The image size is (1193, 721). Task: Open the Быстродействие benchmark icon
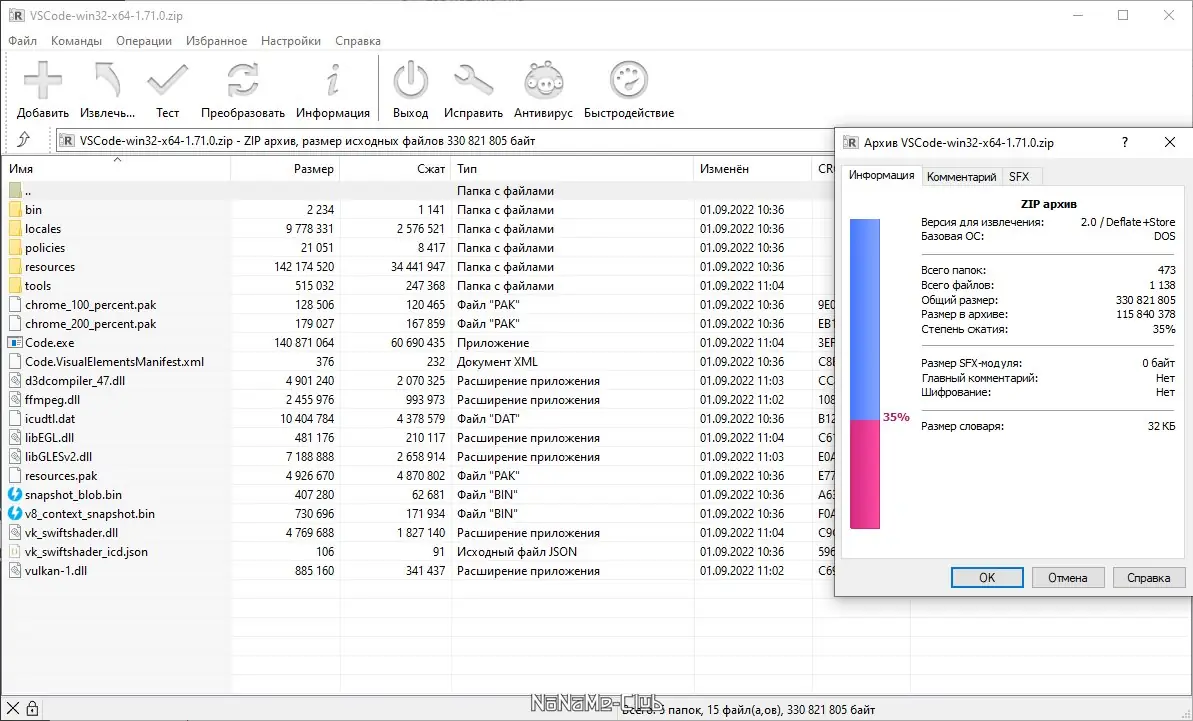pyautogui.click(x=628, y=80)
